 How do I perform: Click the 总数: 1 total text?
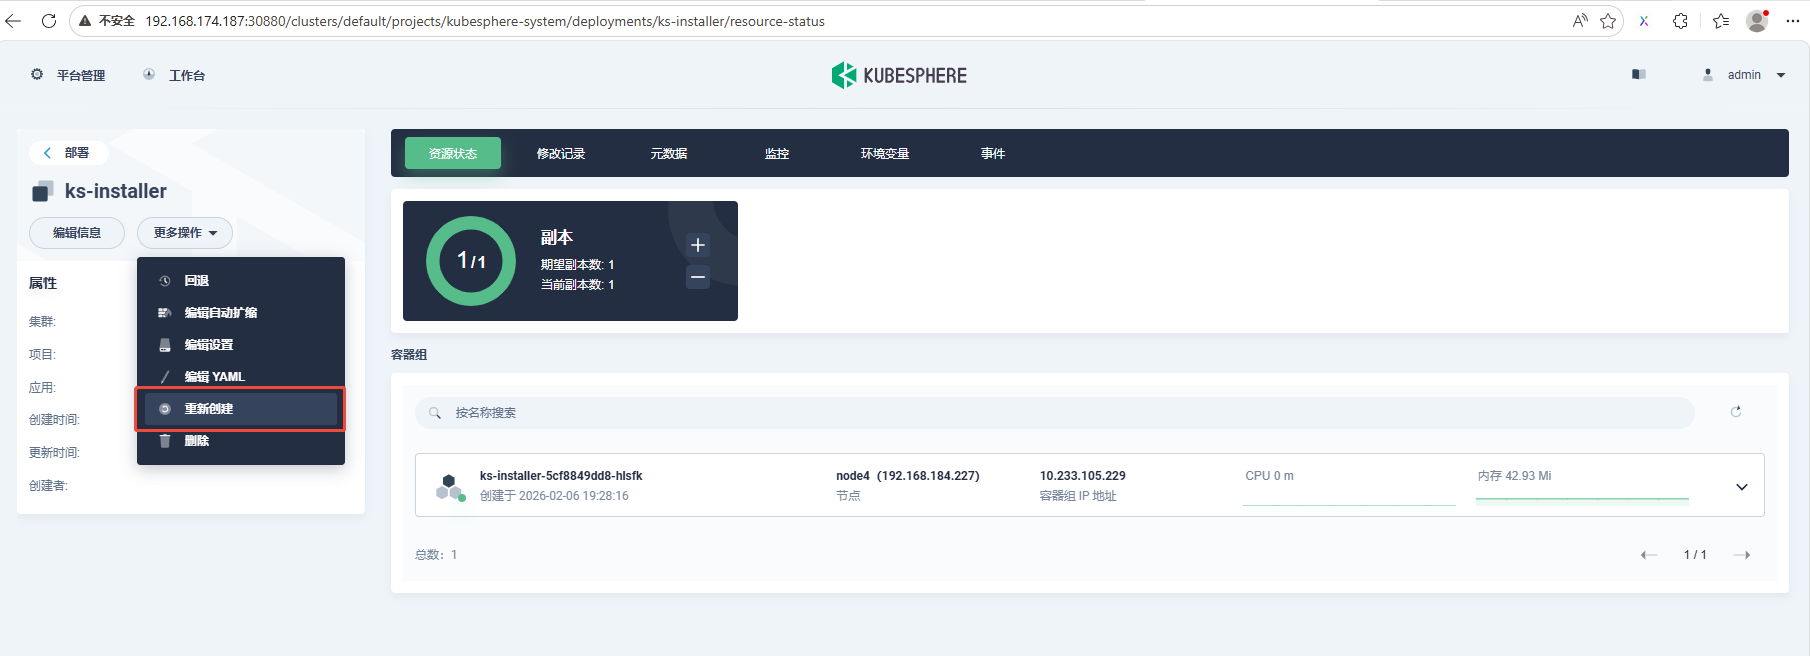[436, 555]
